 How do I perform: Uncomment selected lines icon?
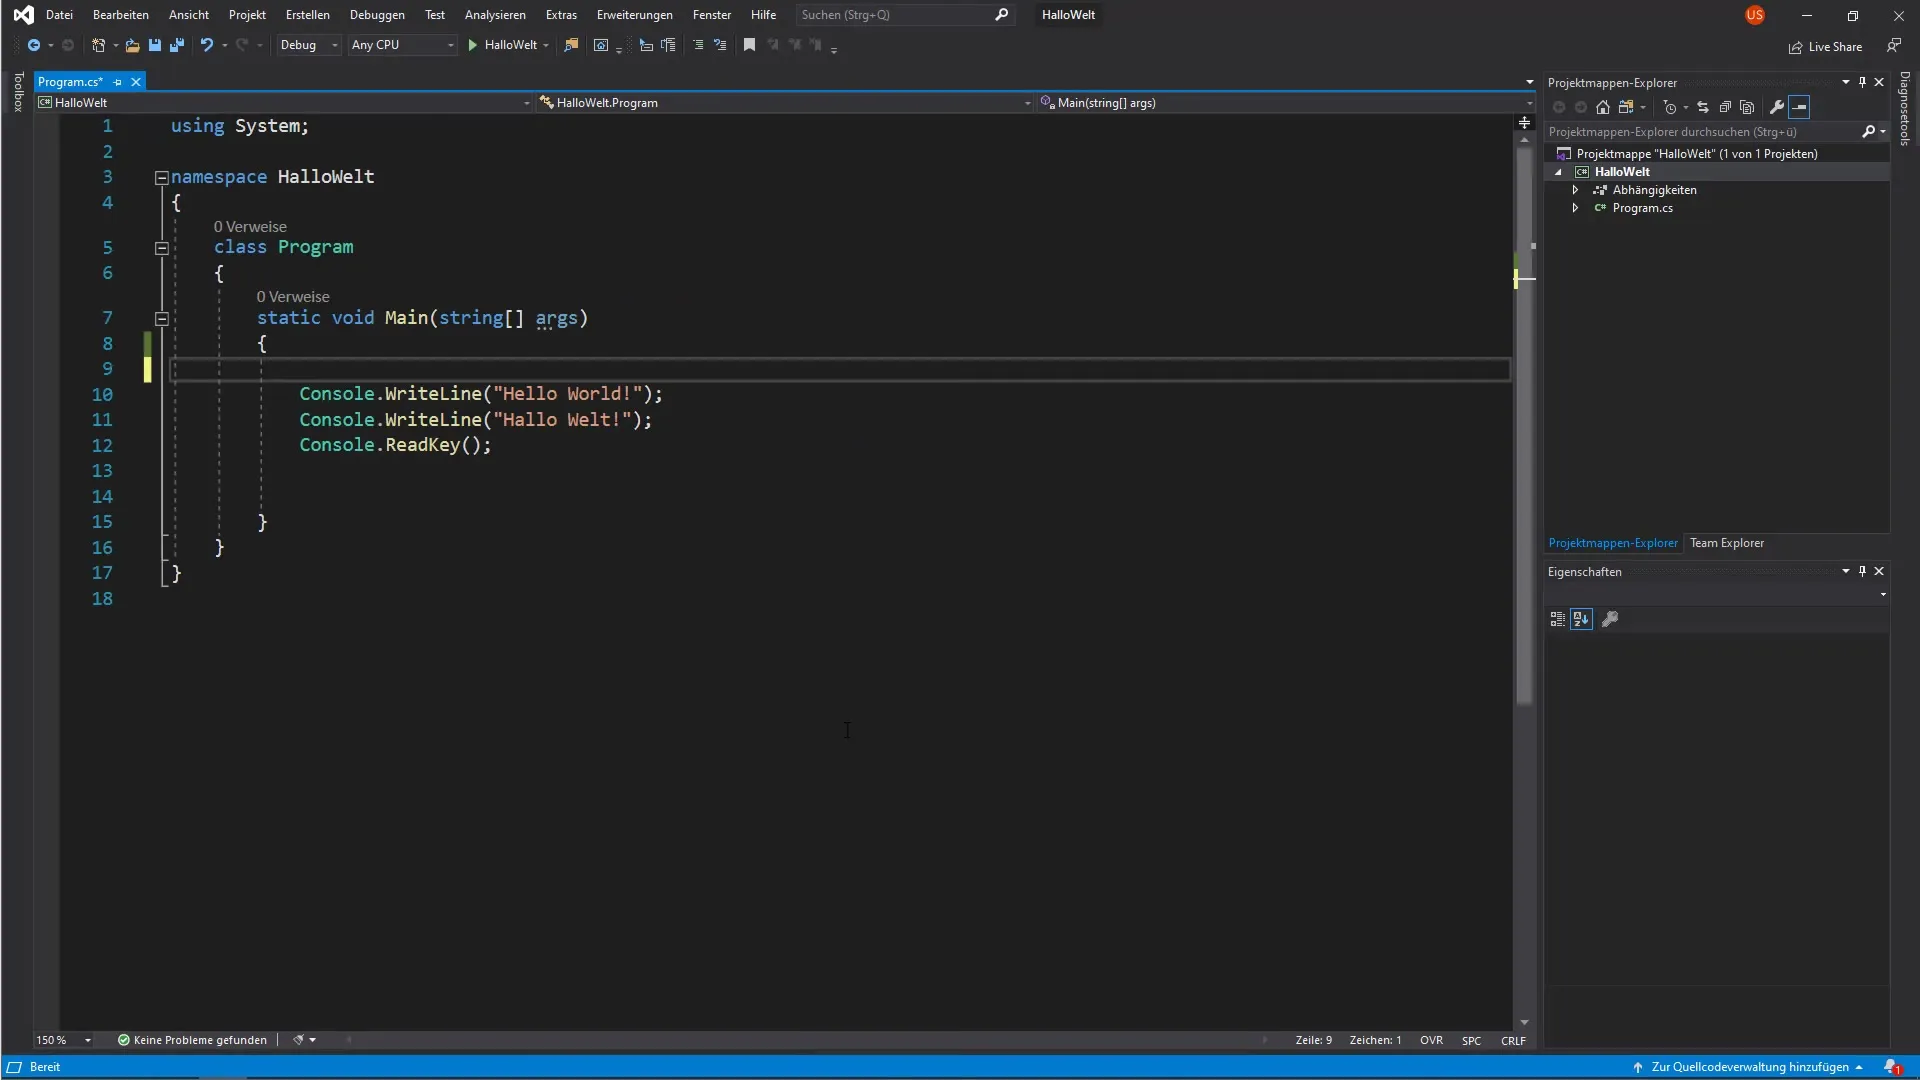720,45
